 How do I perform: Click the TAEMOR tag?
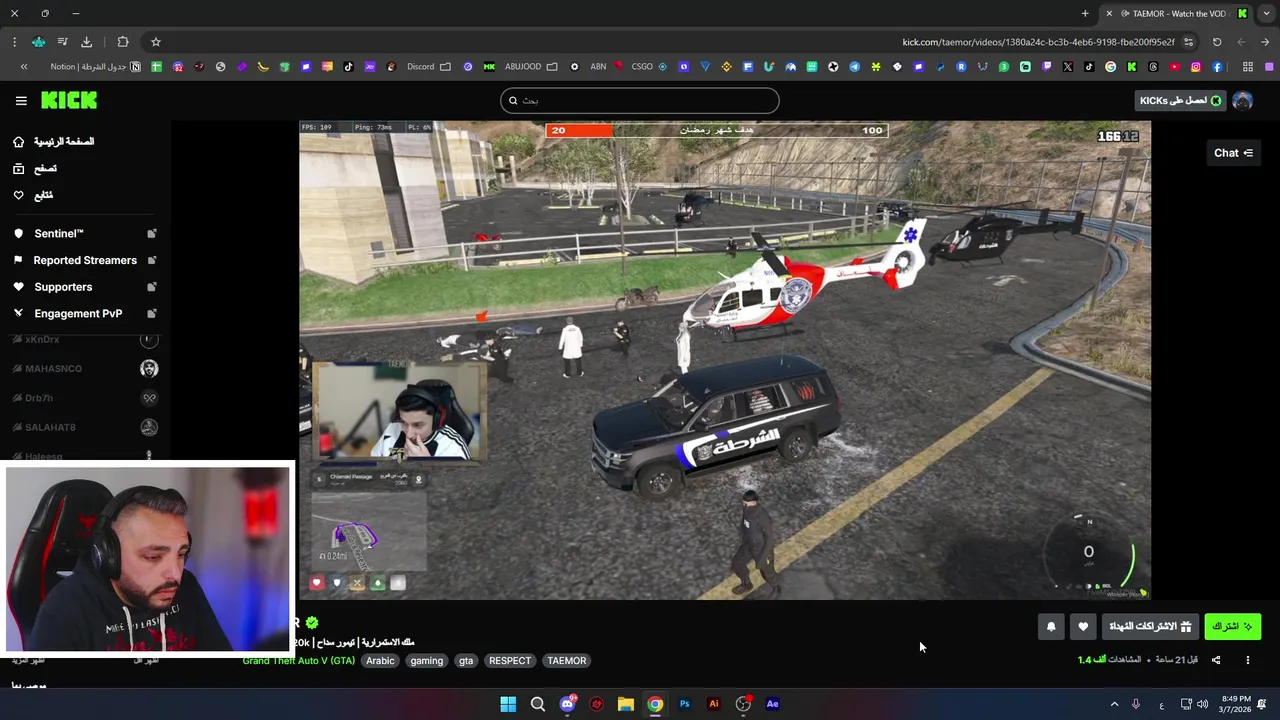point(567,661)
